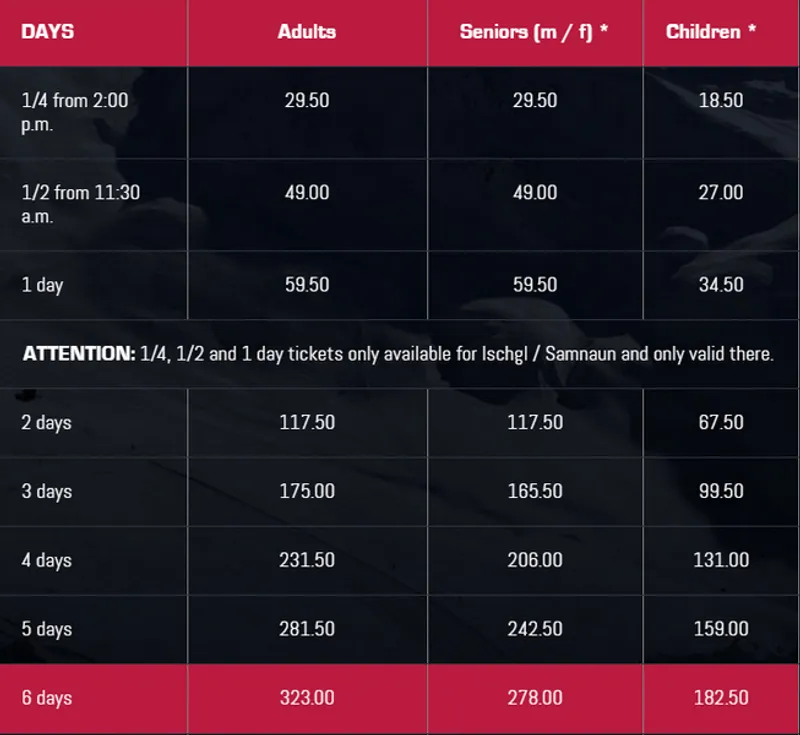800x735 pixels.
Task: Click the adult 6 days price 323.00
Action: (306, 698)
